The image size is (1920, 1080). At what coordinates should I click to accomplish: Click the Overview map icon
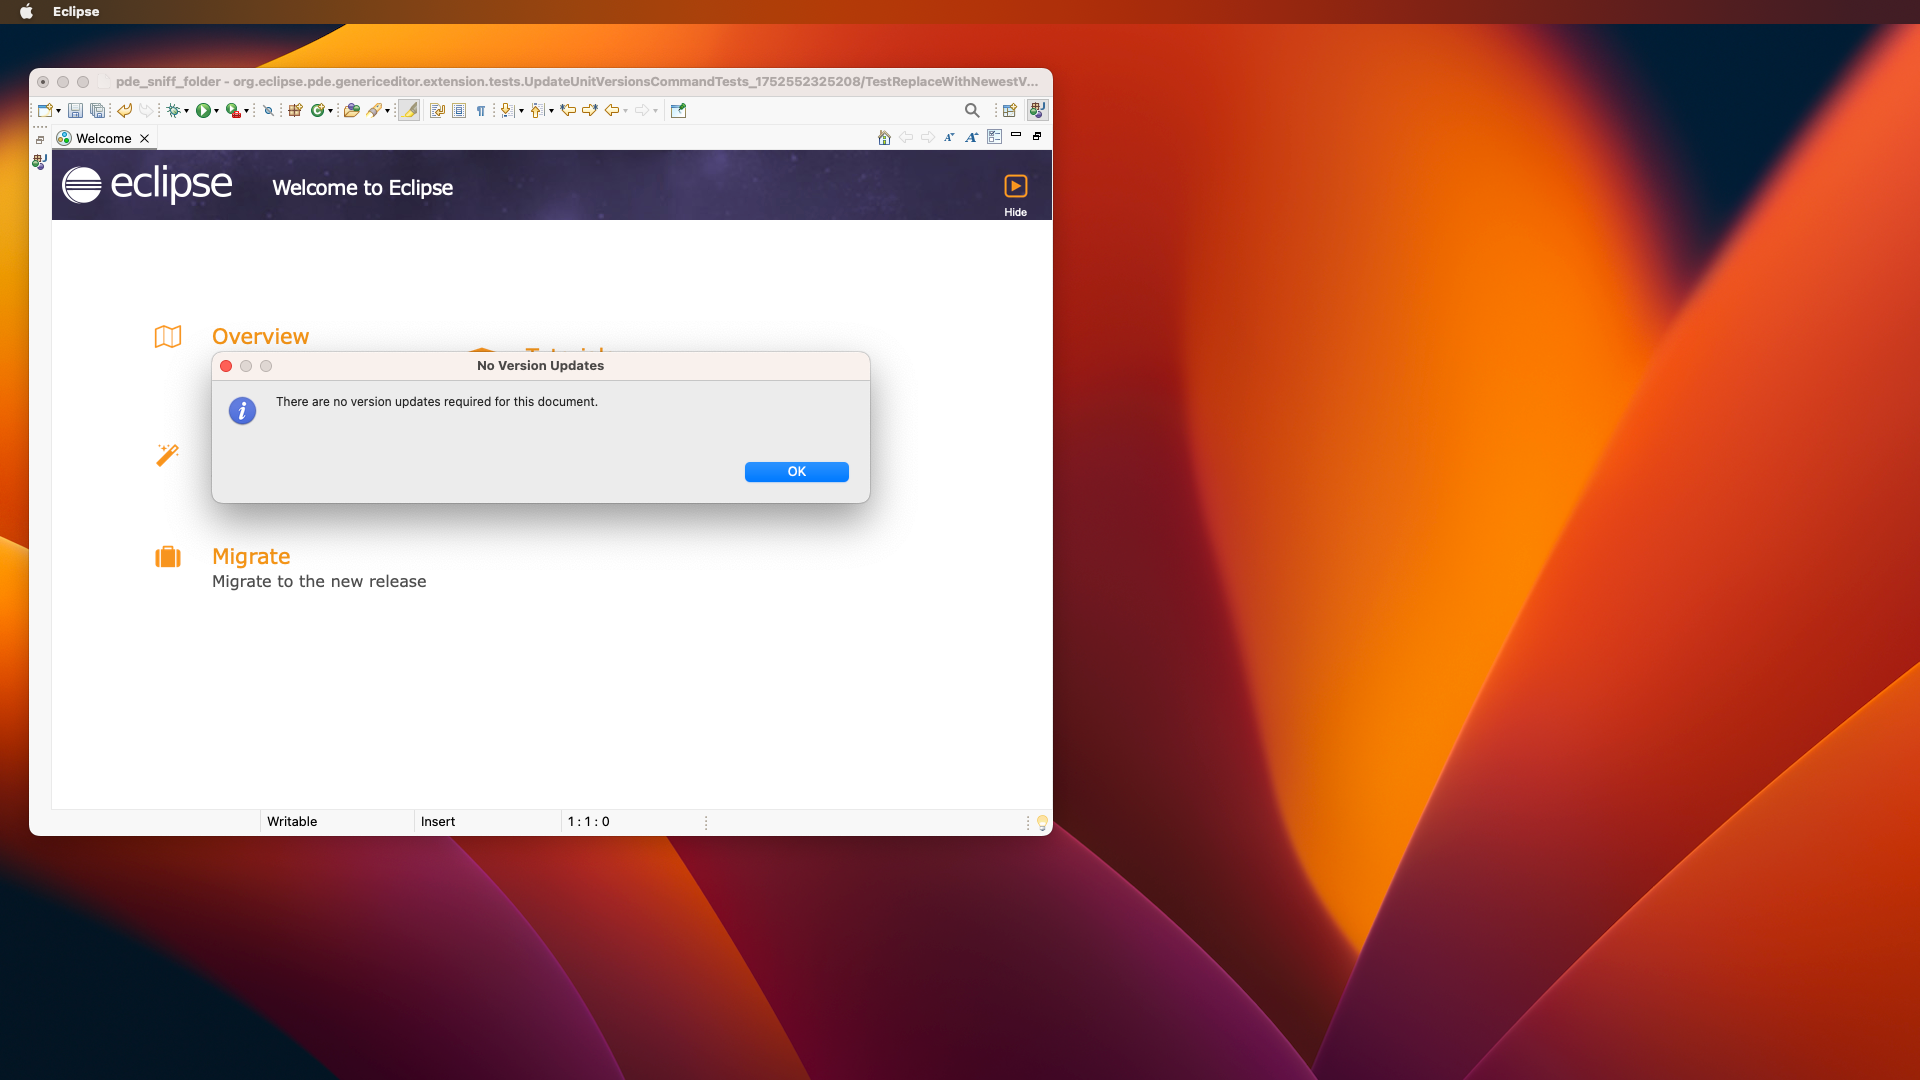coord(168,337)
